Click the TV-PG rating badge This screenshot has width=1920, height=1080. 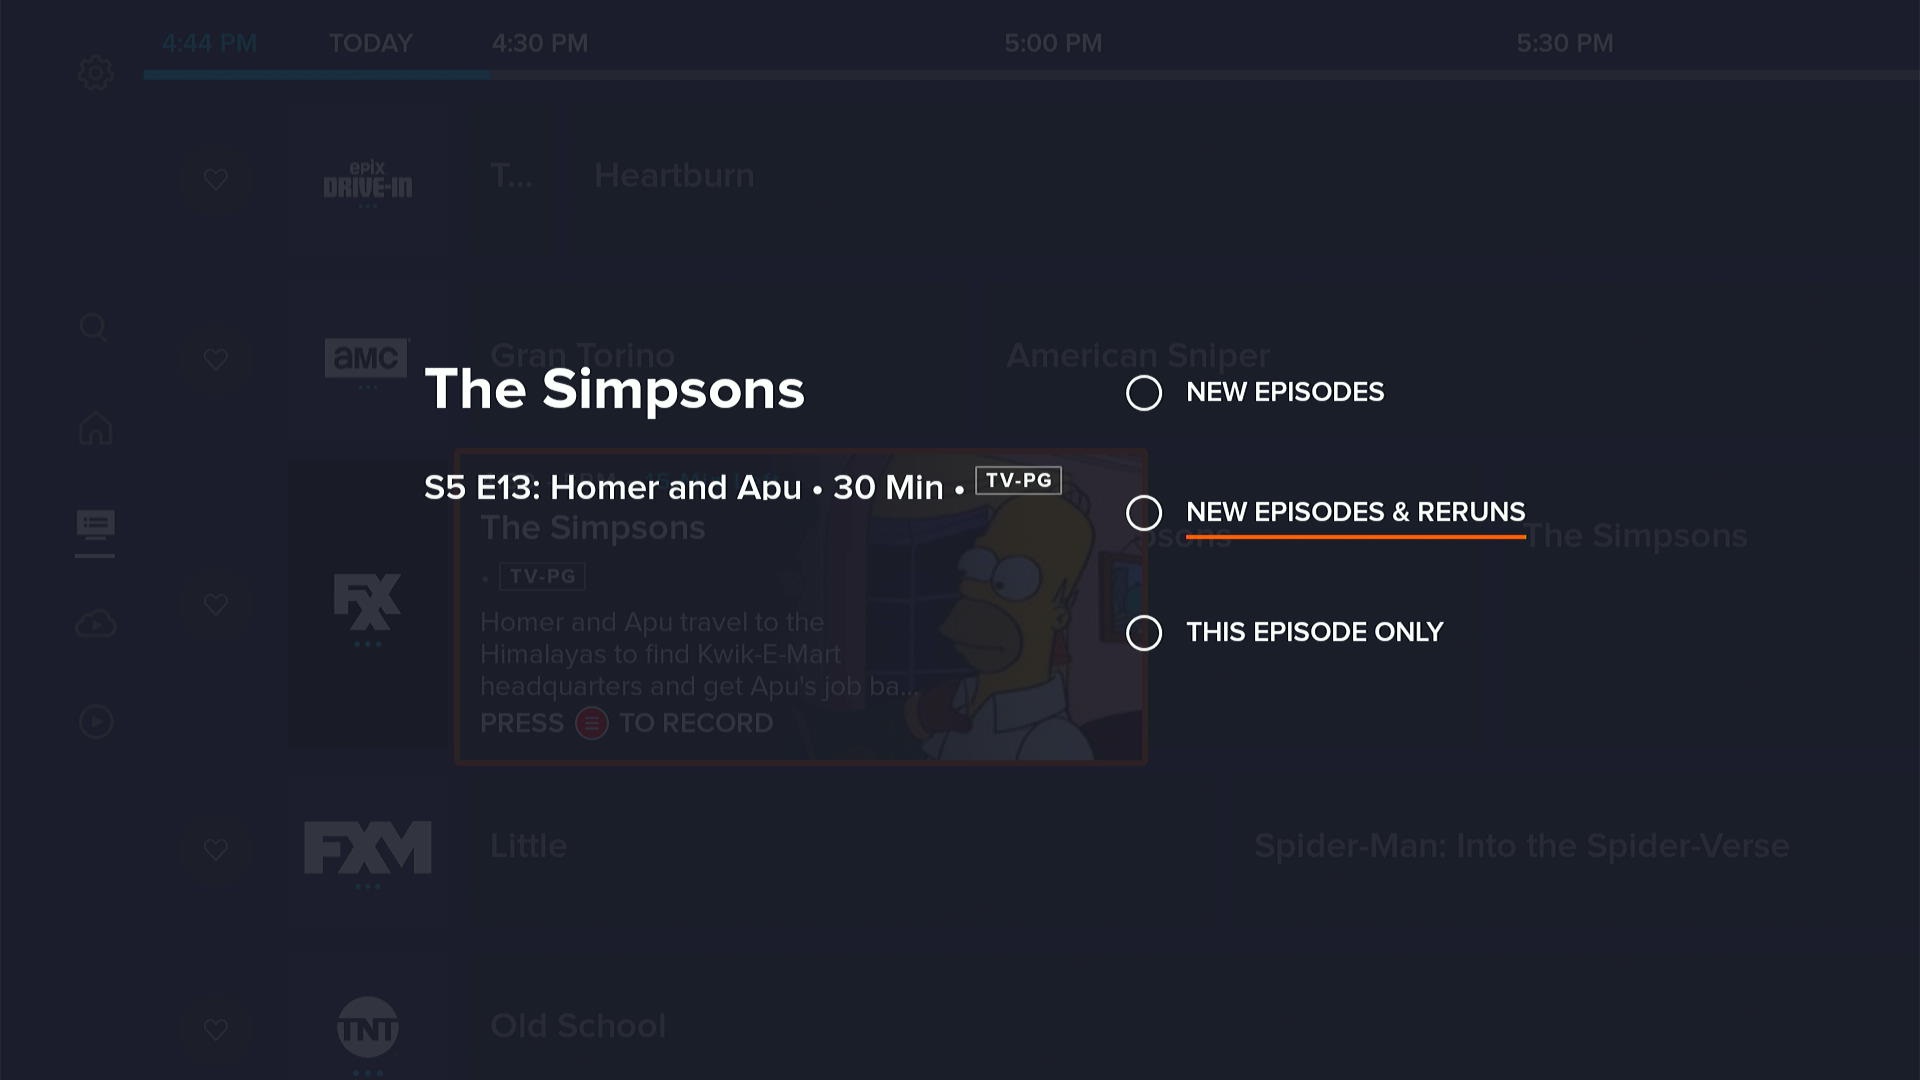click(1017, 480)
